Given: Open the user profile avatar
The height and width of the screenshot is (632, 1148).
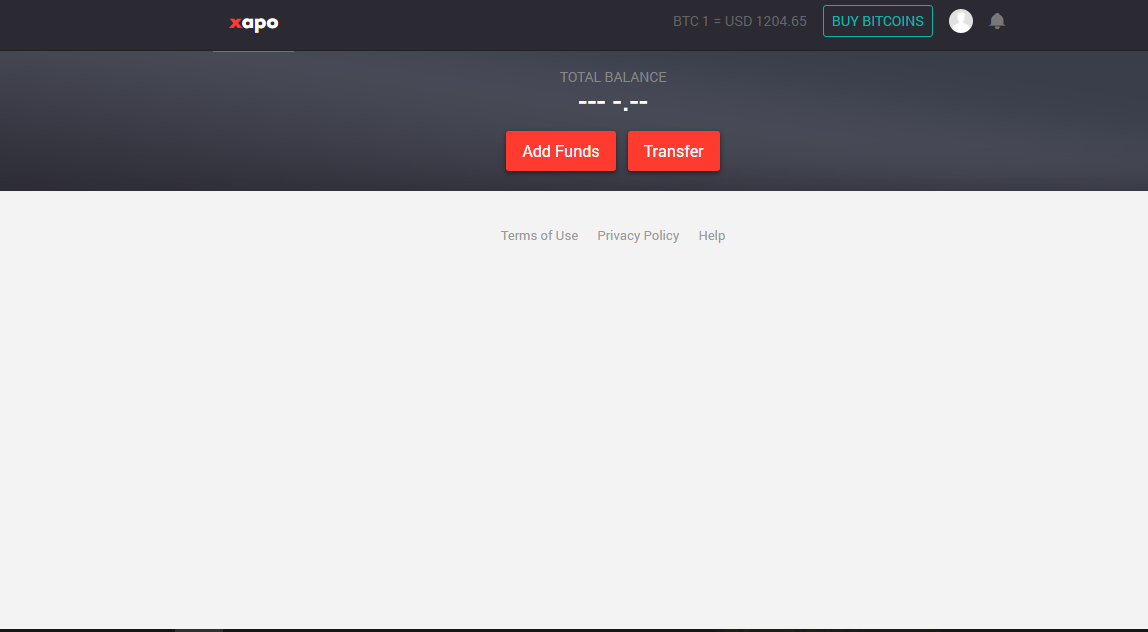Looking at the screenshot, I should [961, 21].
